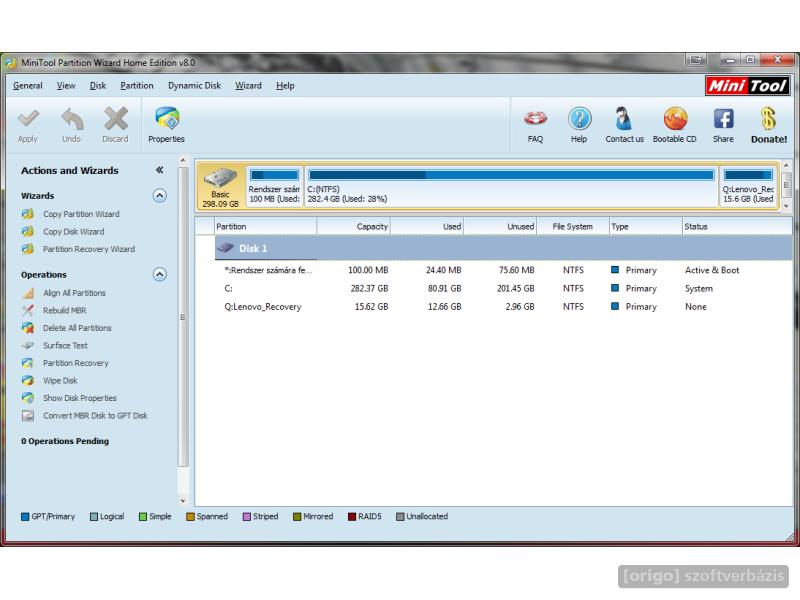Open the Wizard menu
The image size is (800, 600).
pyautogui.click(x=248, y=86)
